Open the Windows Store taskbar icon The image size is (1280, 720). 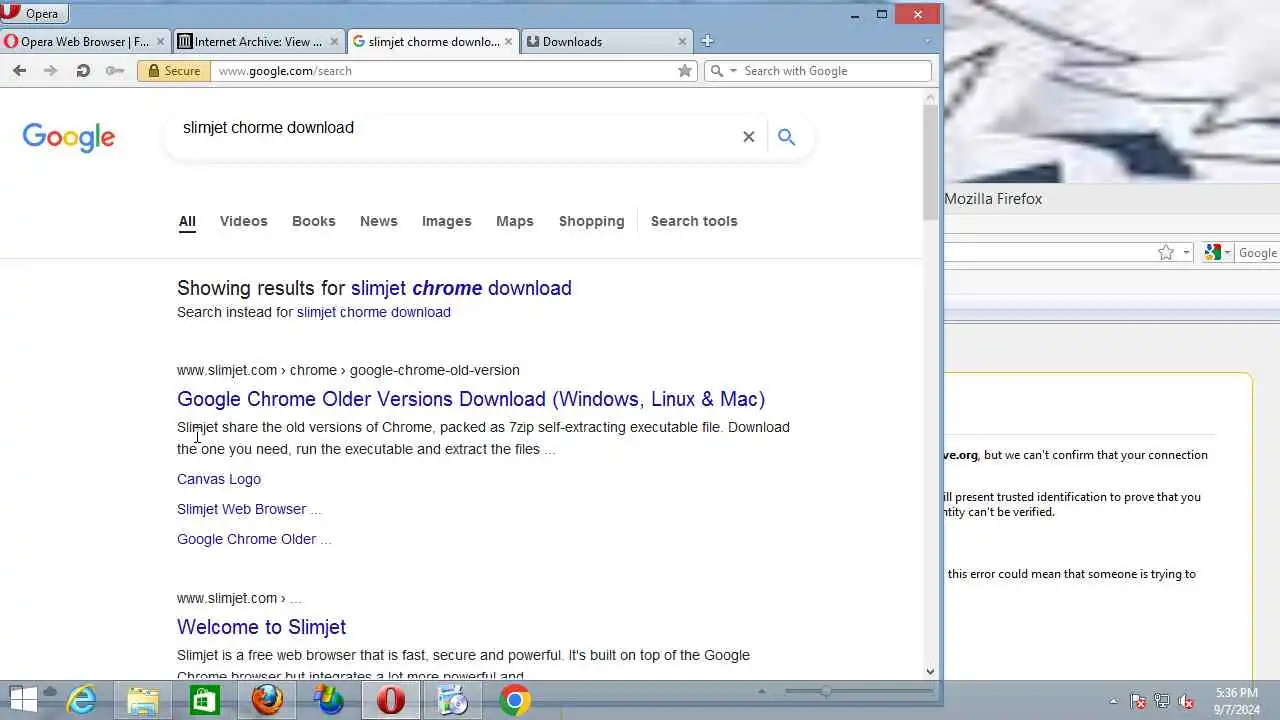[x=205, y=700]
